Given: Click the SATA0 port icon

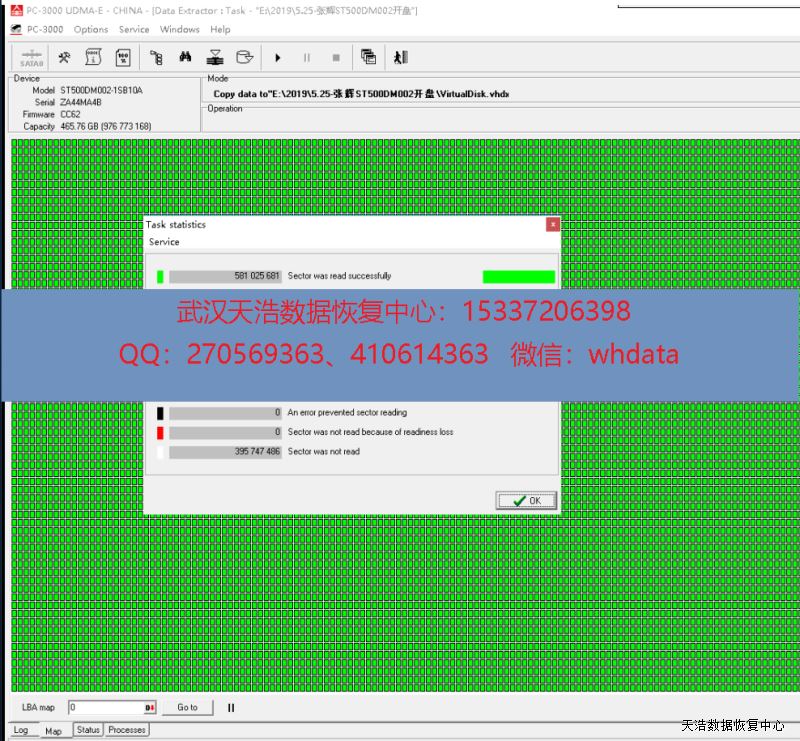Looking at the screenshot, I should pyautogui.click(x=31, y=58).
